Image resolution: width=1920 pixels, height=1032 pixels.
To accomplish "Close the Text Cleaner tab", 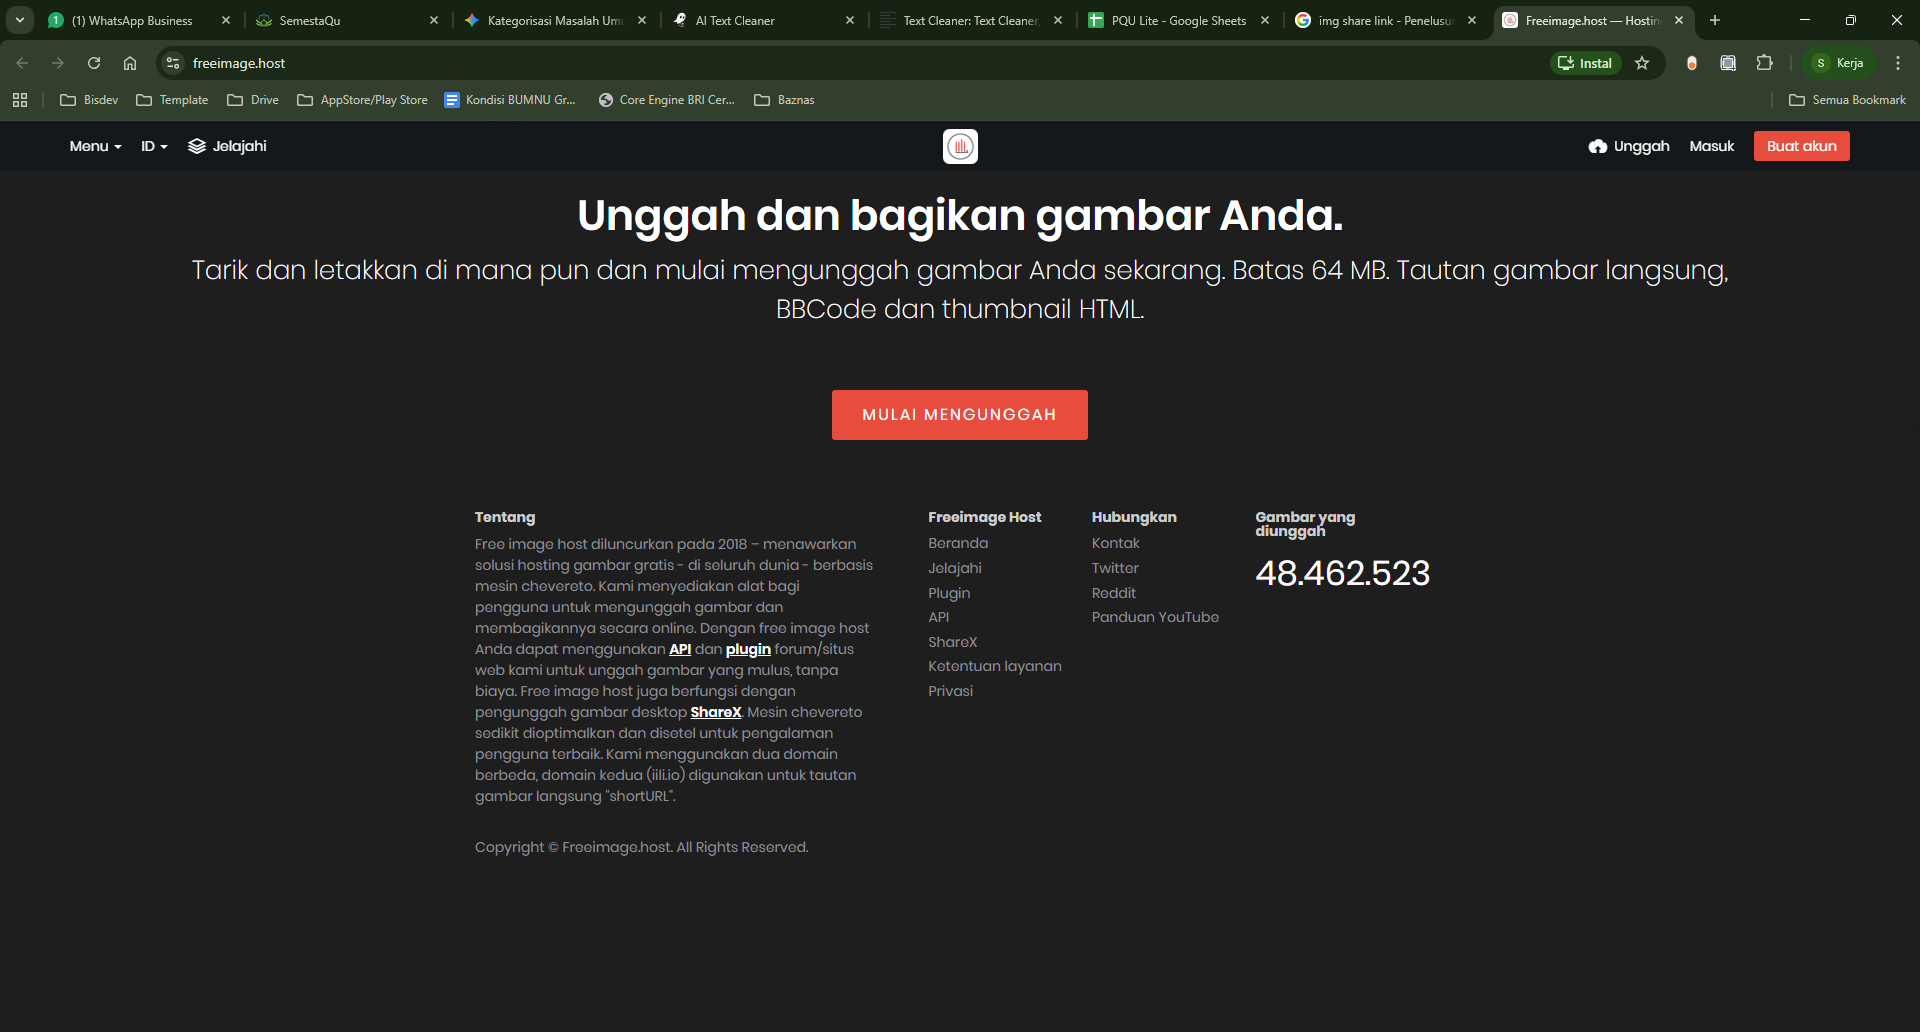I will (x=1058, y=20).
